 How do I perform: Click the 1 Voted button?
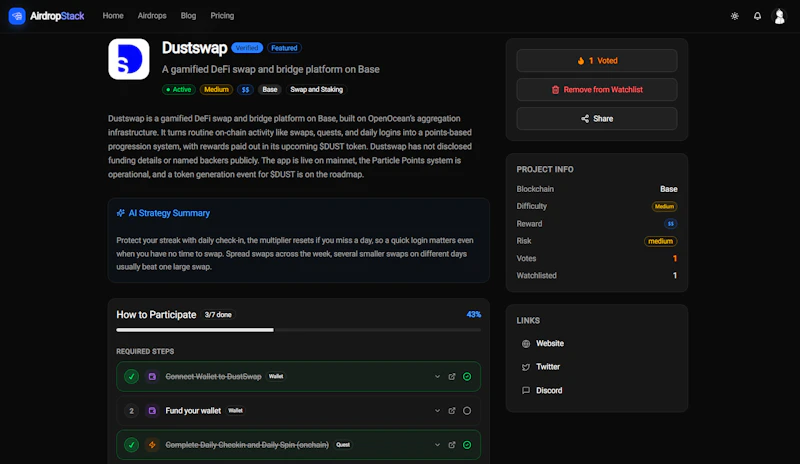pyautogui.click(x=597, y=61)
